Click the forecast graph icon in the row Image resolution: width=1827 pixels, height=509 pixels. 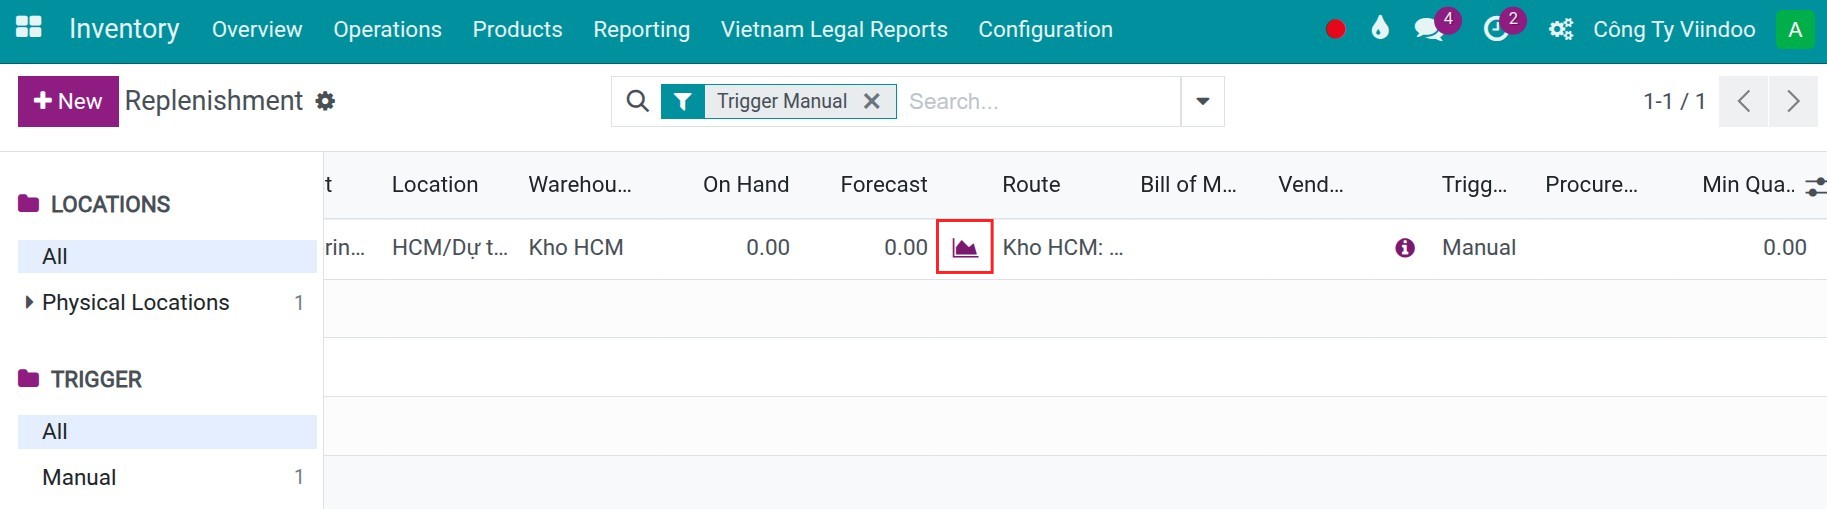(x=964, y=247)
